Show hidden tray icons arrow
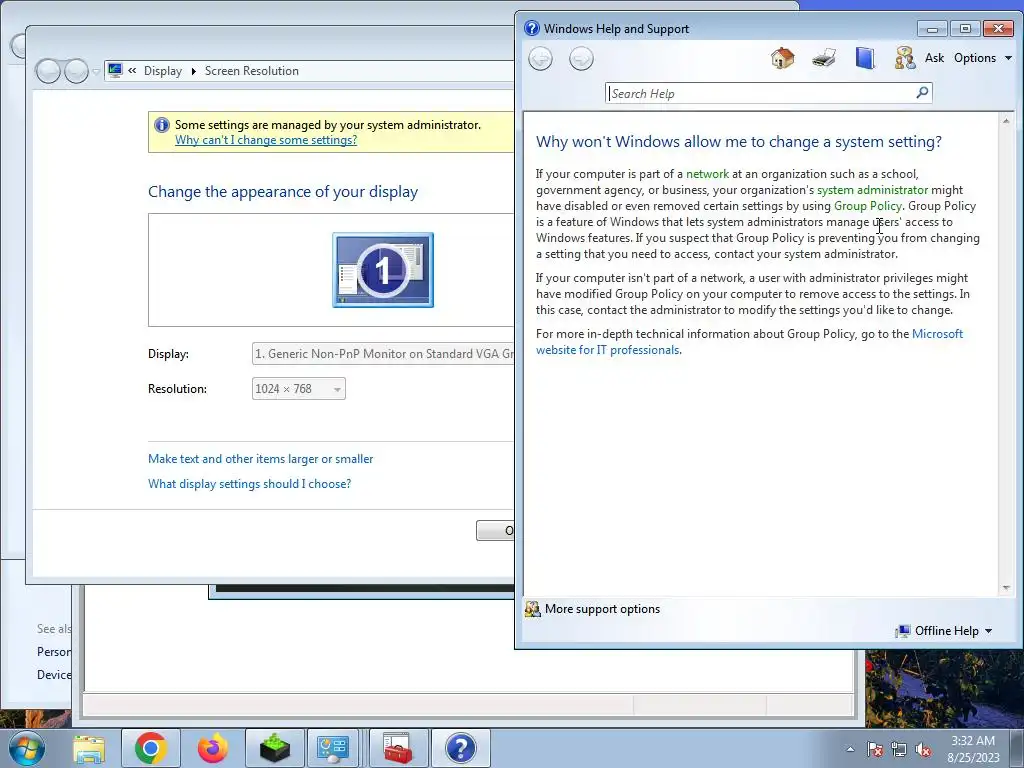 point(850,749)
